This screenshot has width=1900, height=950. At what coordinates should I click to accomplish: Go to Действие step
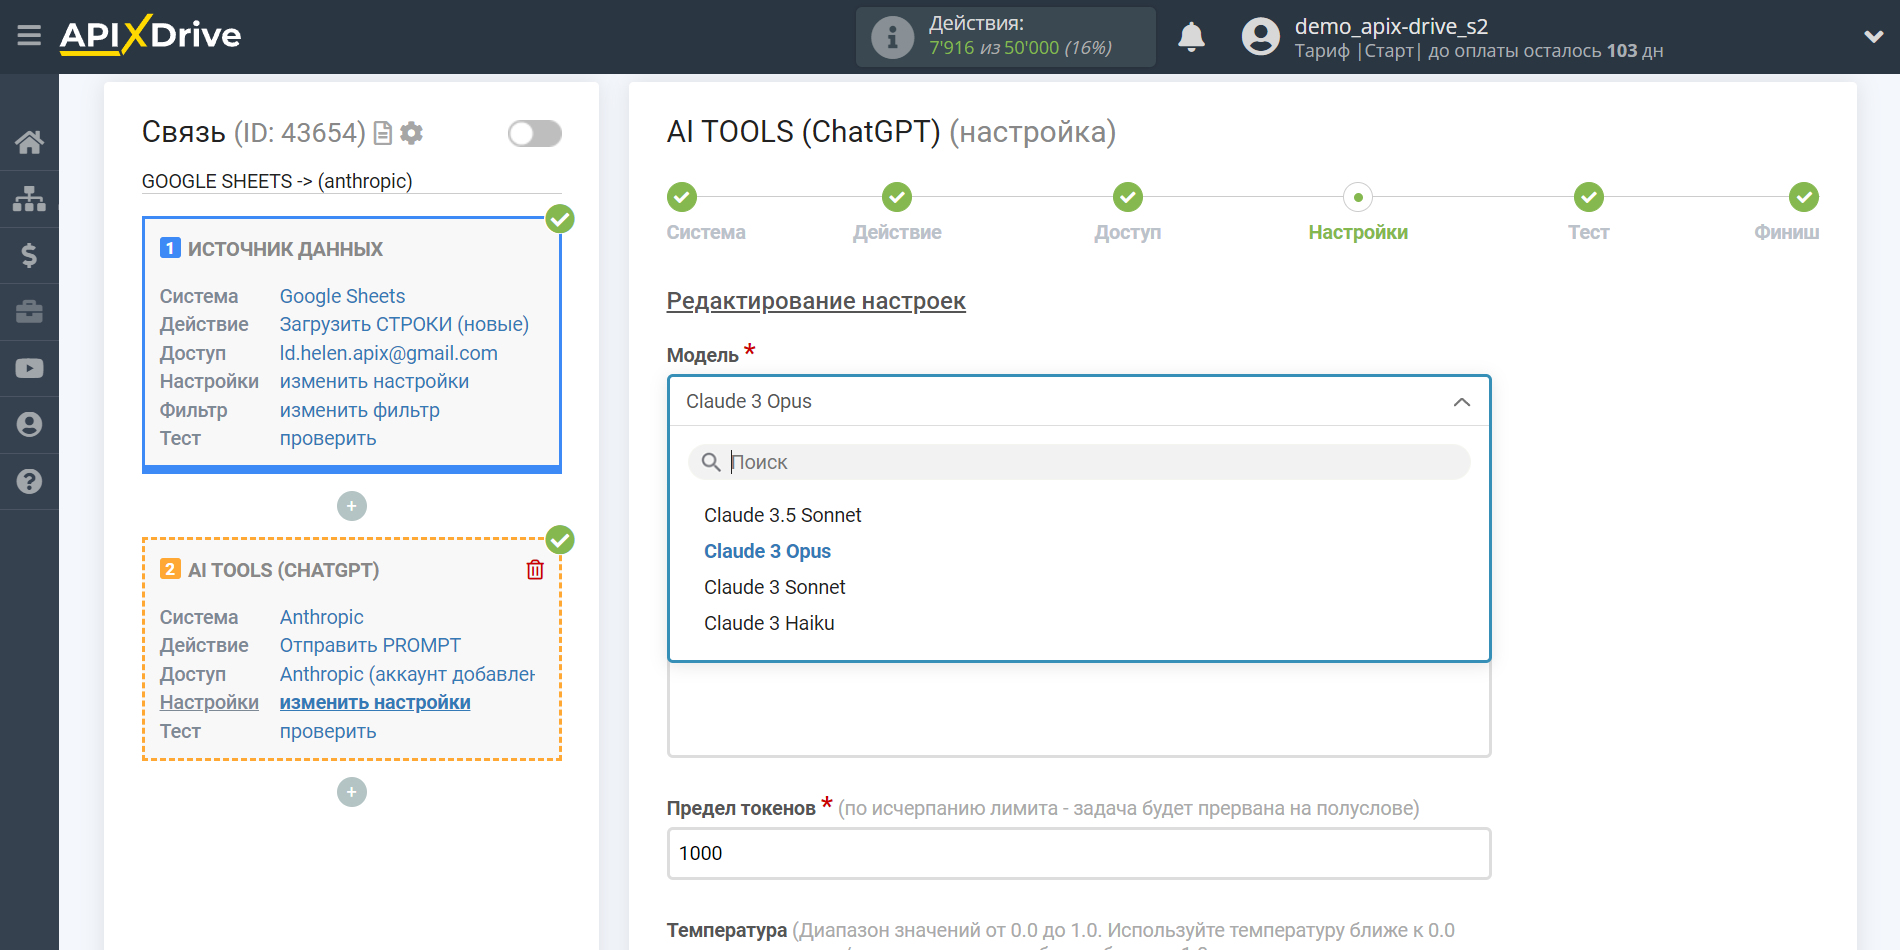coord(897,197)
